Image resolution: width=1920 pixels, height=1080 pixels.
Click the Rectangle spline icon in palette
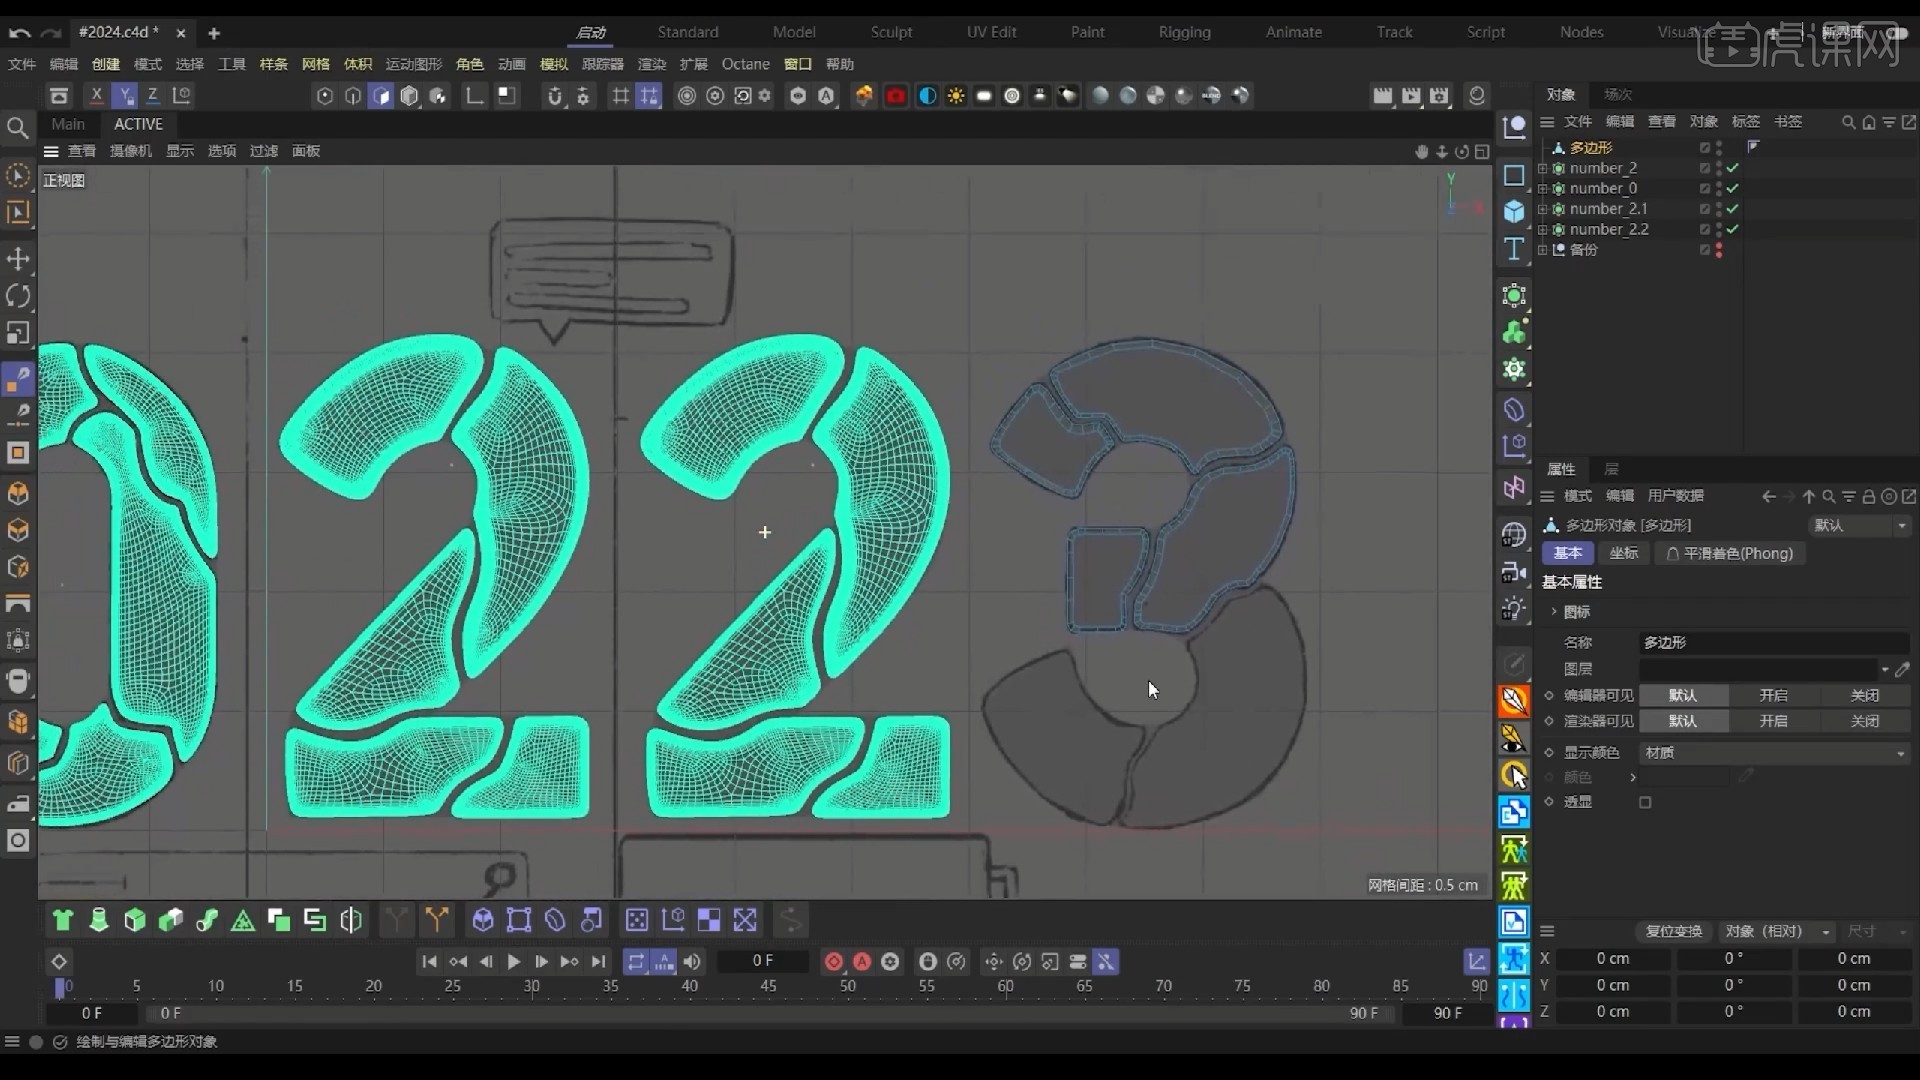tap(1514, 175)
